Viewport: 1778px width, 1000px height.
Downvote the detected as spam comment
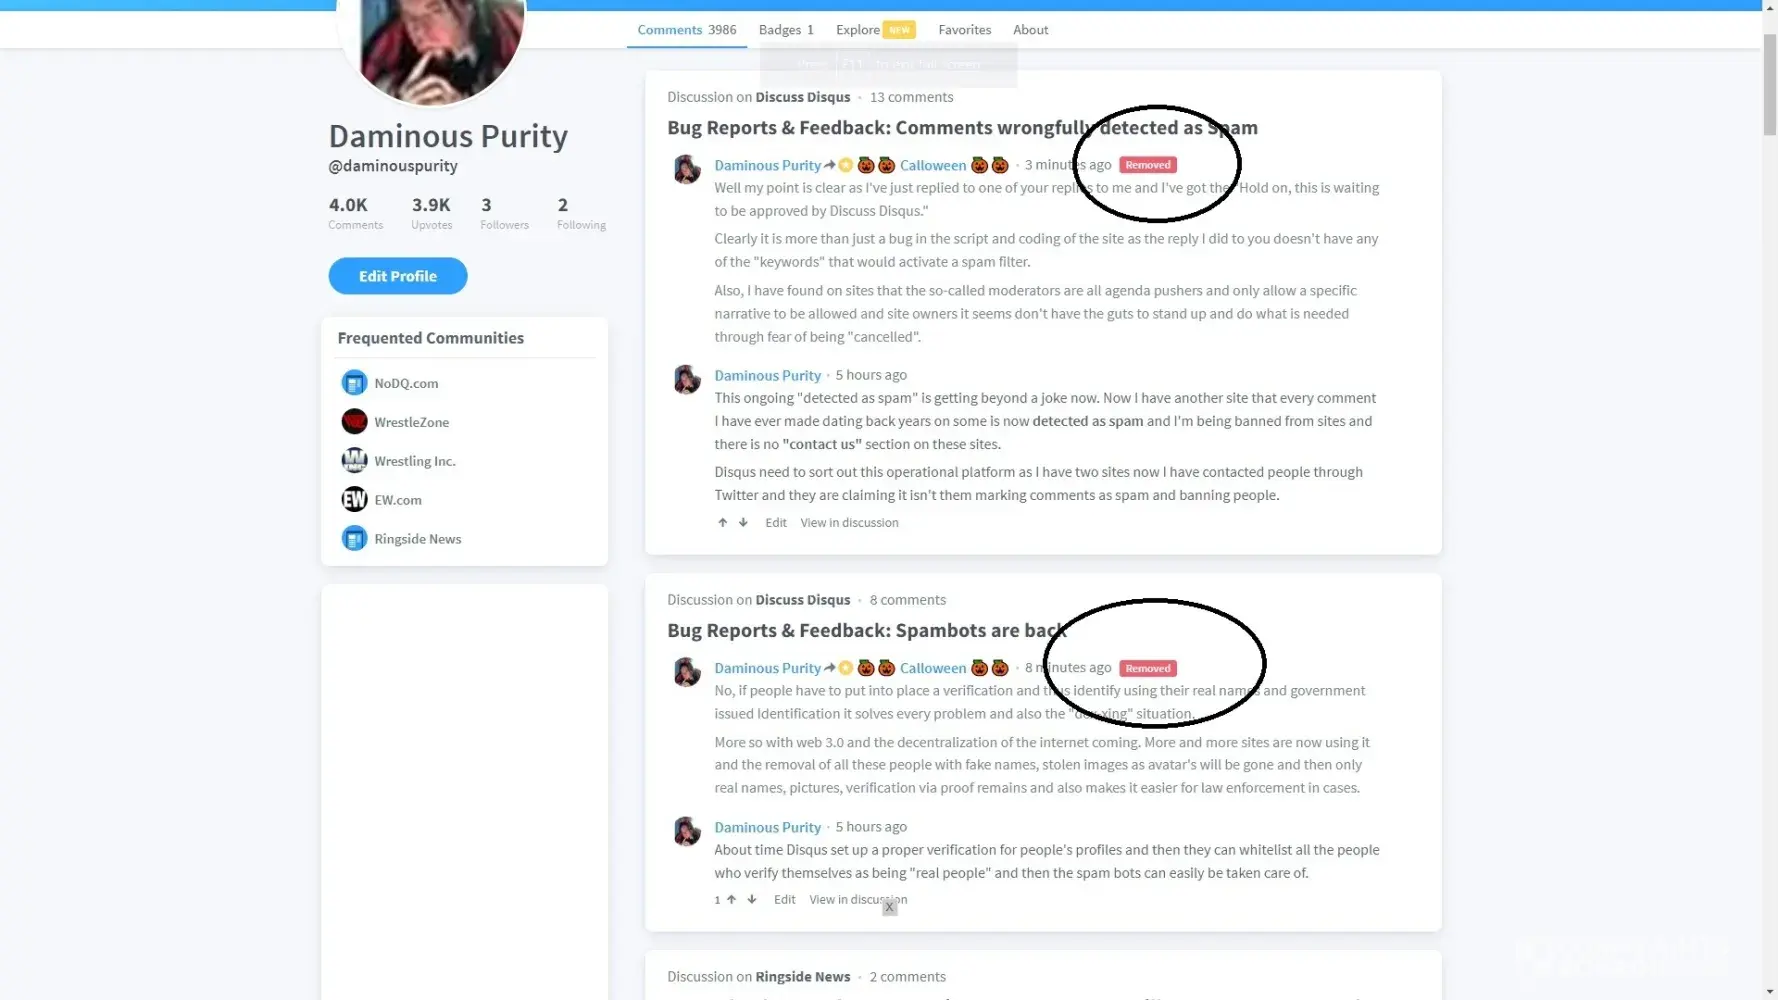click(x=743, y=522)
